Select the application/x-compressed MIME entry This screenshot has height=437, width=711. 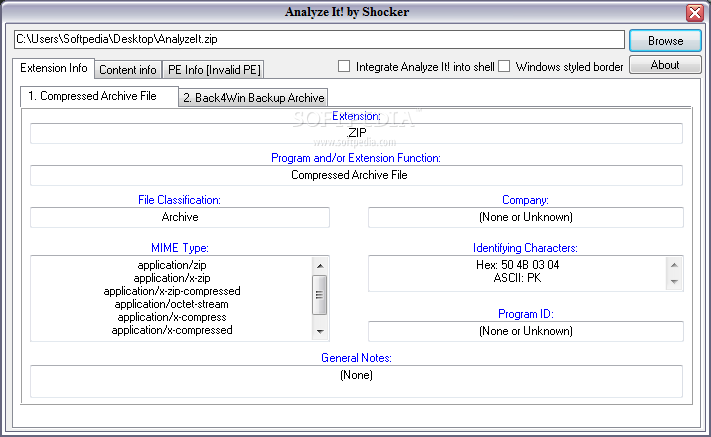(172, 330)
